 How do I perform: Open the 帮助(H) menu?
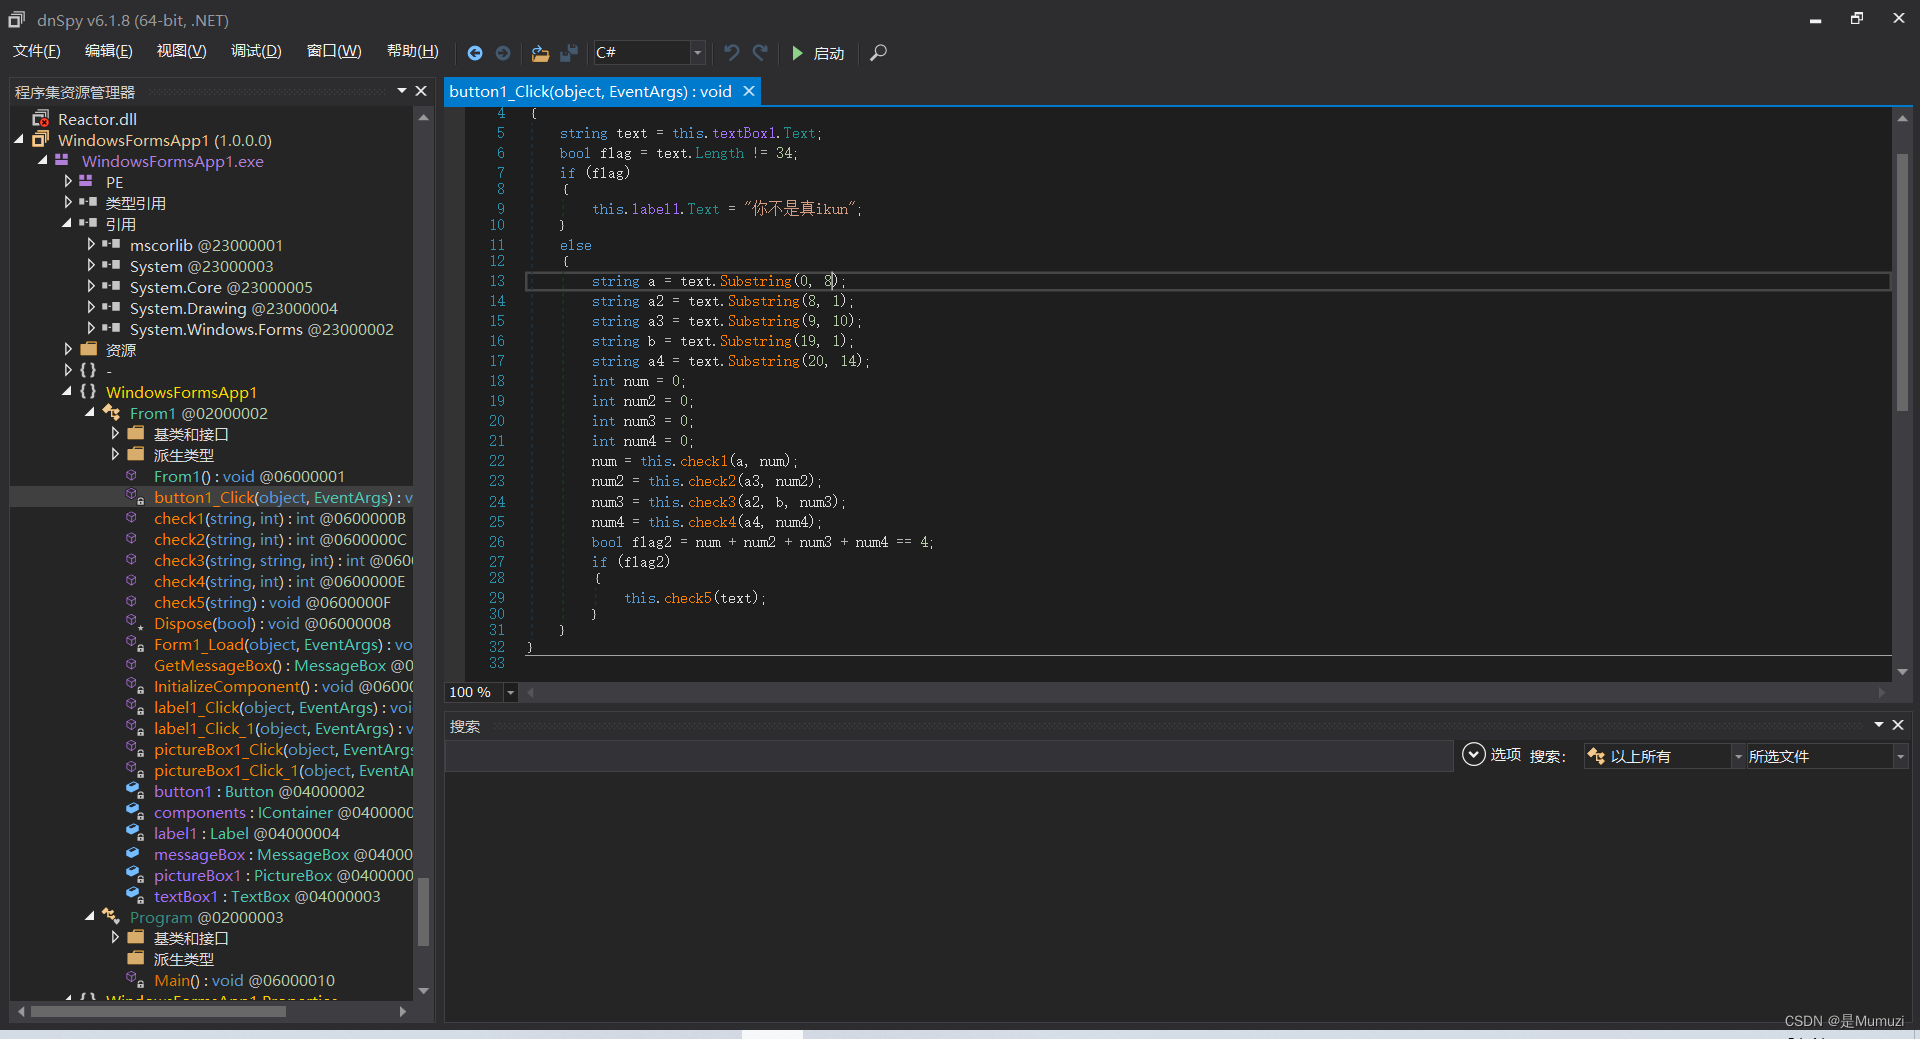click(x=412, y=51)
